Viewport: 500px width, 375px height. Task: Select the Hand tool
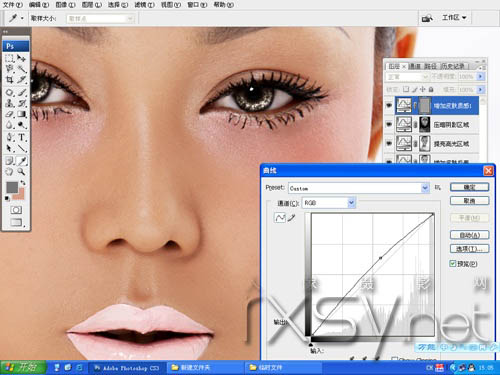coord(9,172)
